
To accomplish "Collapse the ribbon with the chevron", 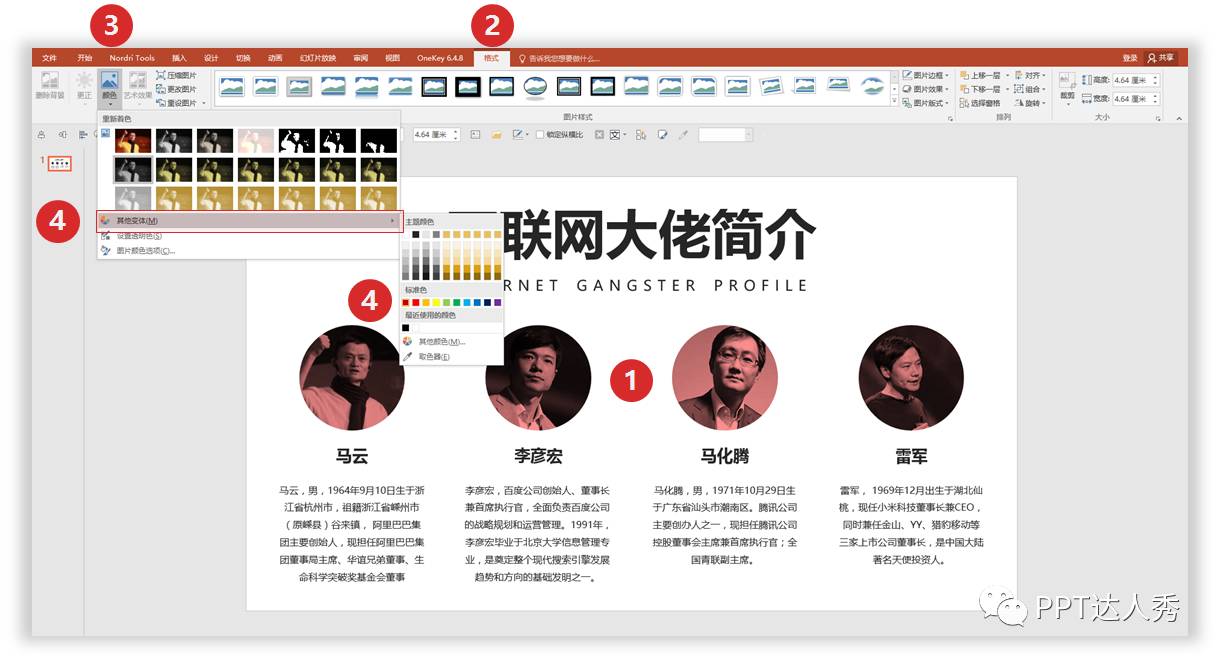I will click(1178, 118).
